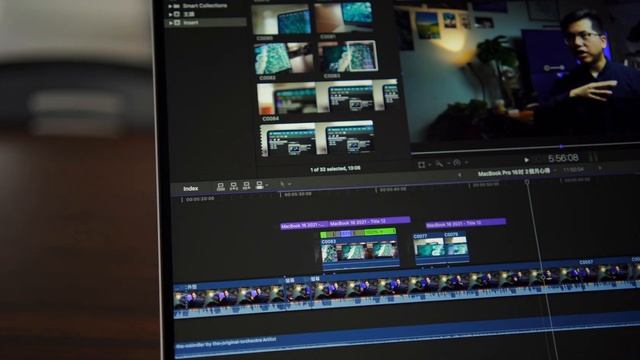This screenshot has width=640, height=360.
Task: Select the Insert event in the library sidebar
Action: tap(205, 22)
